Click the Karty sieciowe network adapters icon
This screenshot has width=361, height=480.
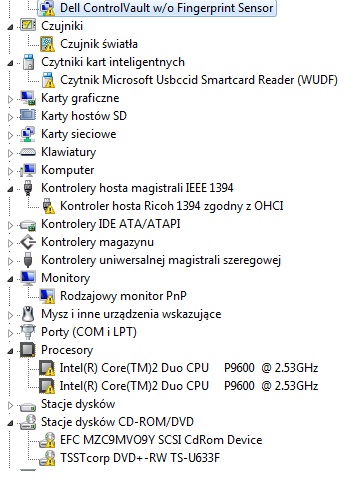coord(28,134)
